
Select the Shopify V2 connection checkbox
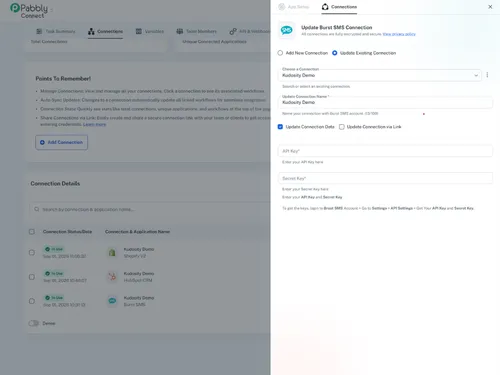[x=32, y=253]
